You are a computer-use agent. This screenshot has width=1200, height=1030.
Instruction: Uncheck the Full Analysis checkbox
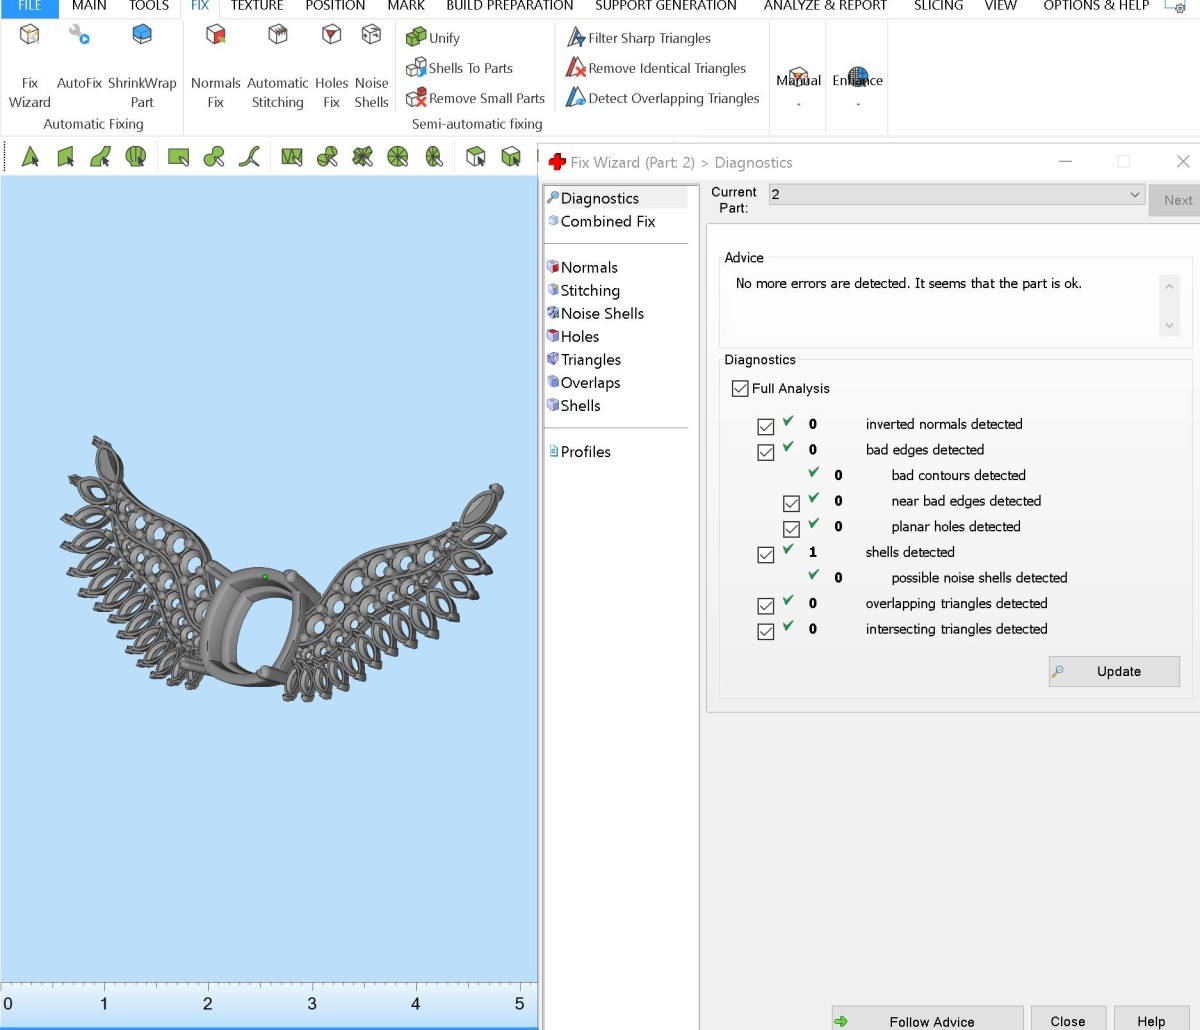pyautogui.click(x=740, y=389)
